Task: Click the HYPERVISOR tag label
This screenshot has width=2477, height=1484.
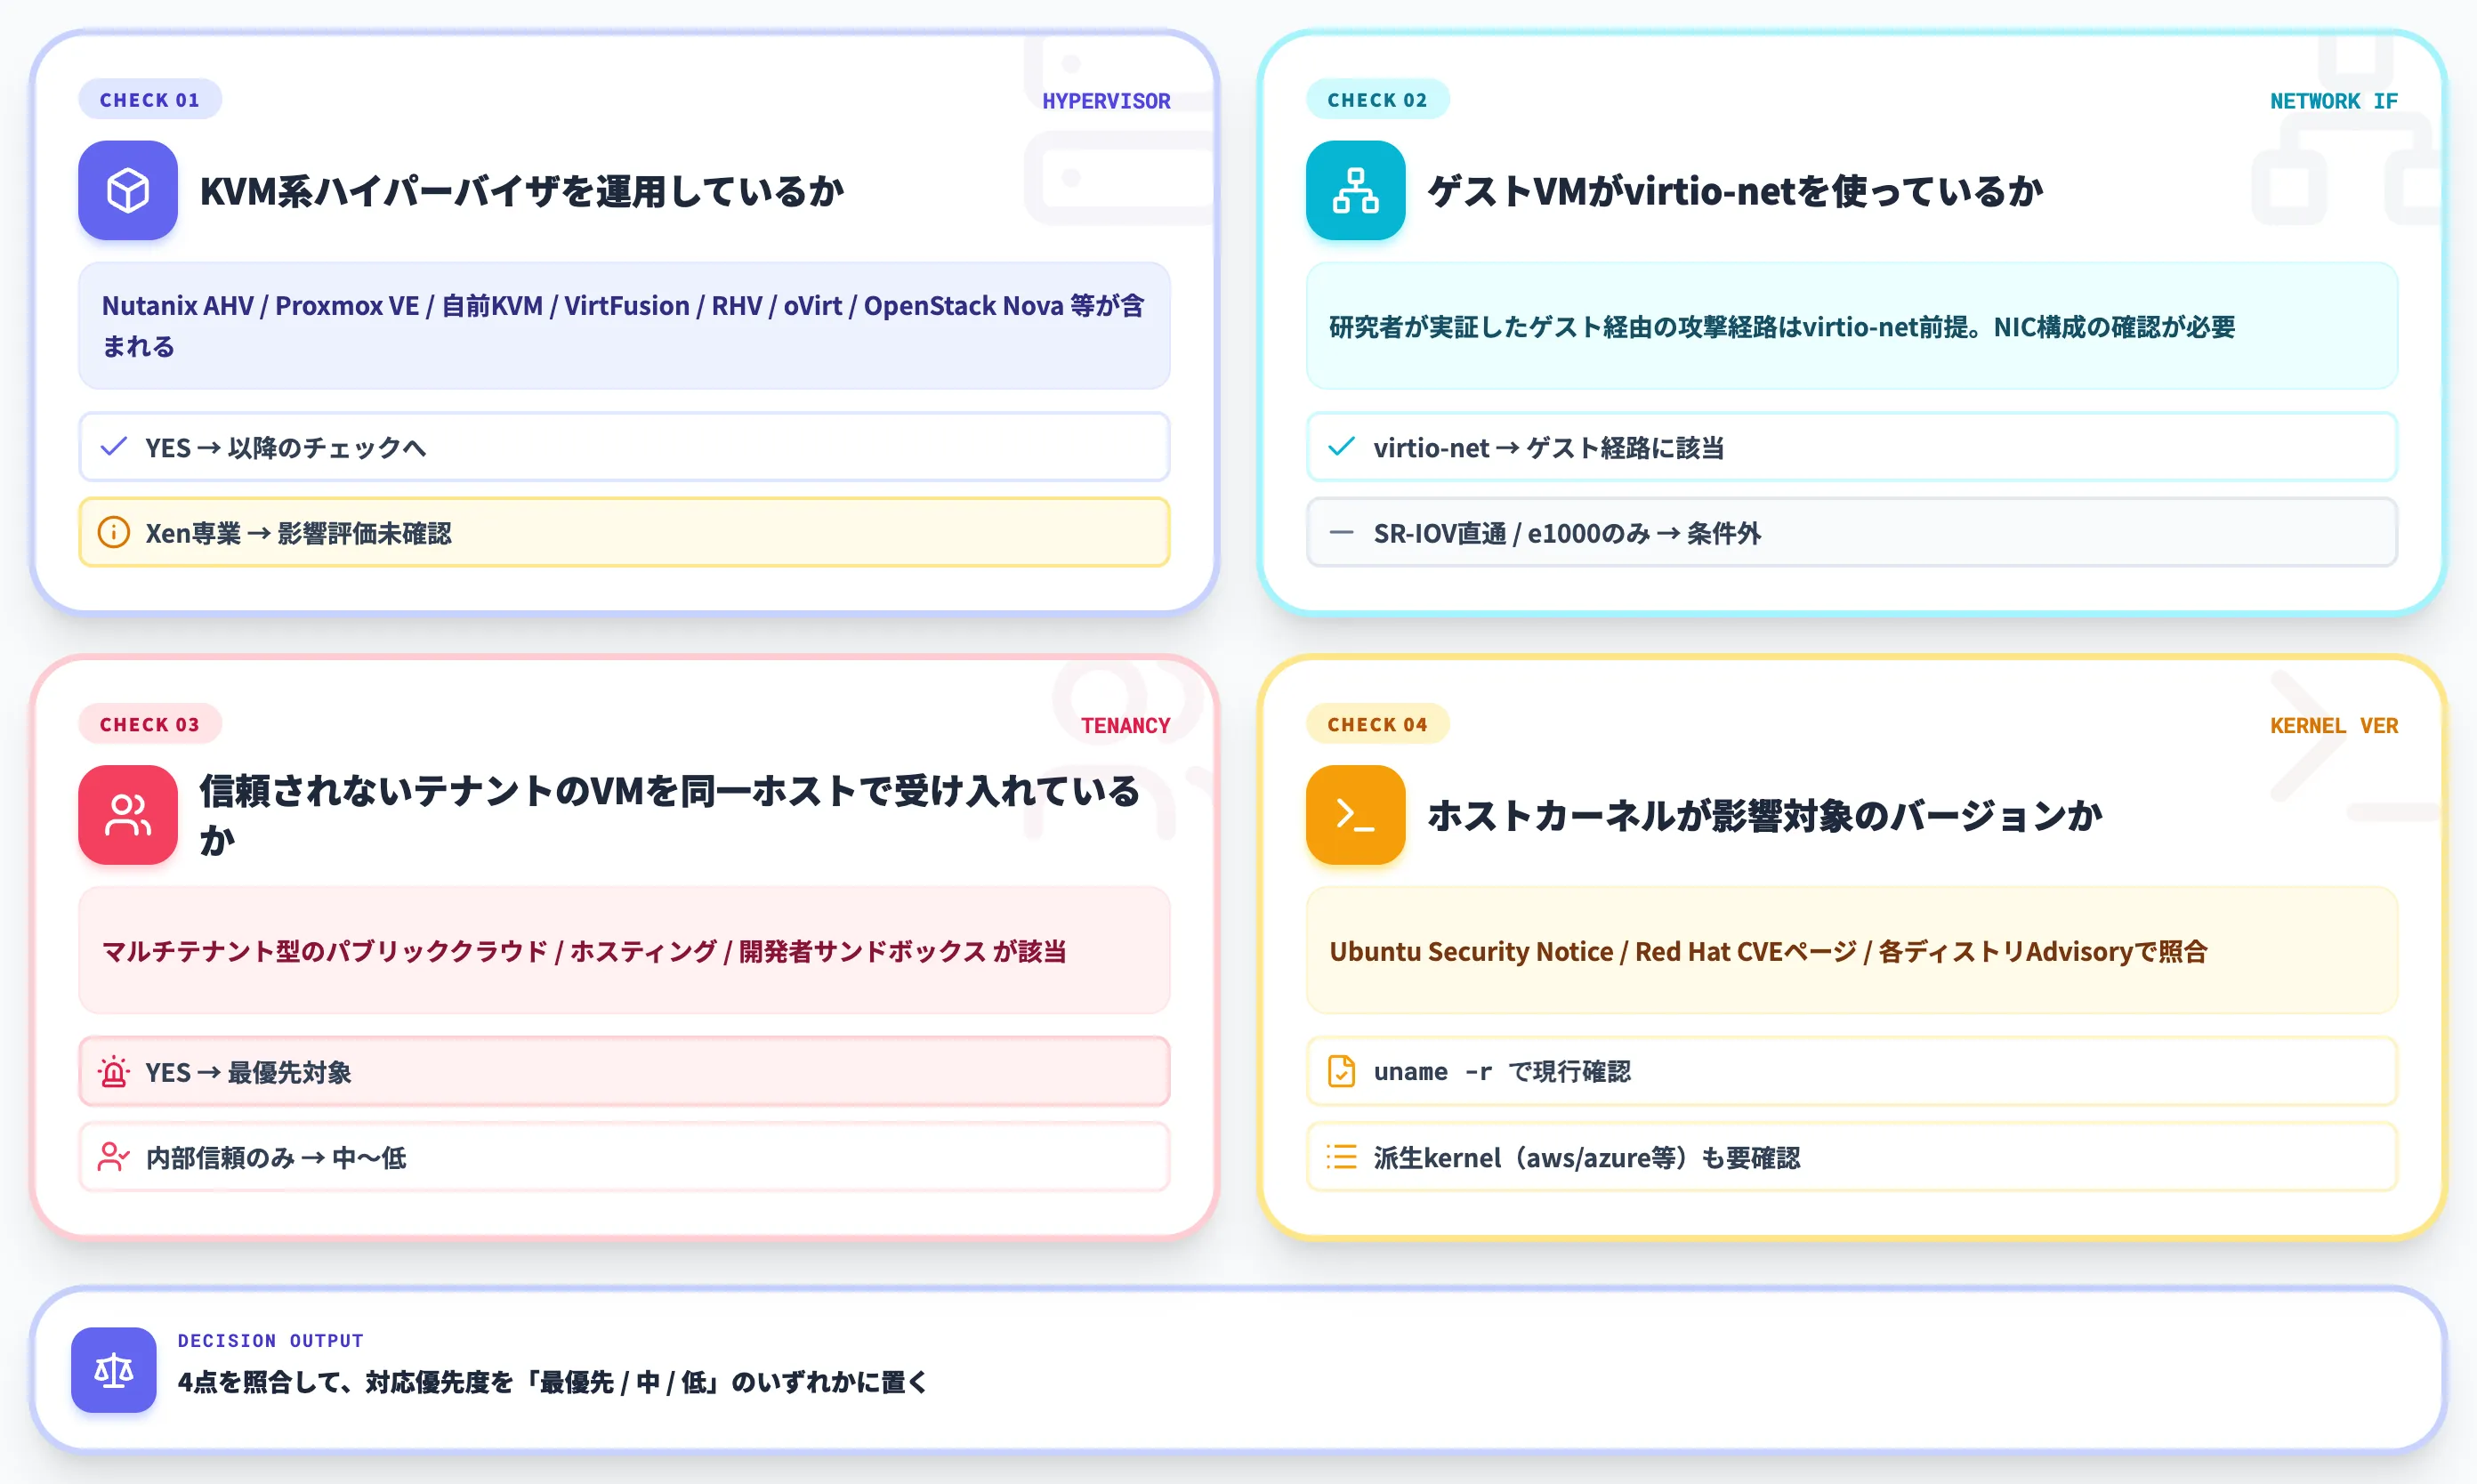Action: point(1106,101)
